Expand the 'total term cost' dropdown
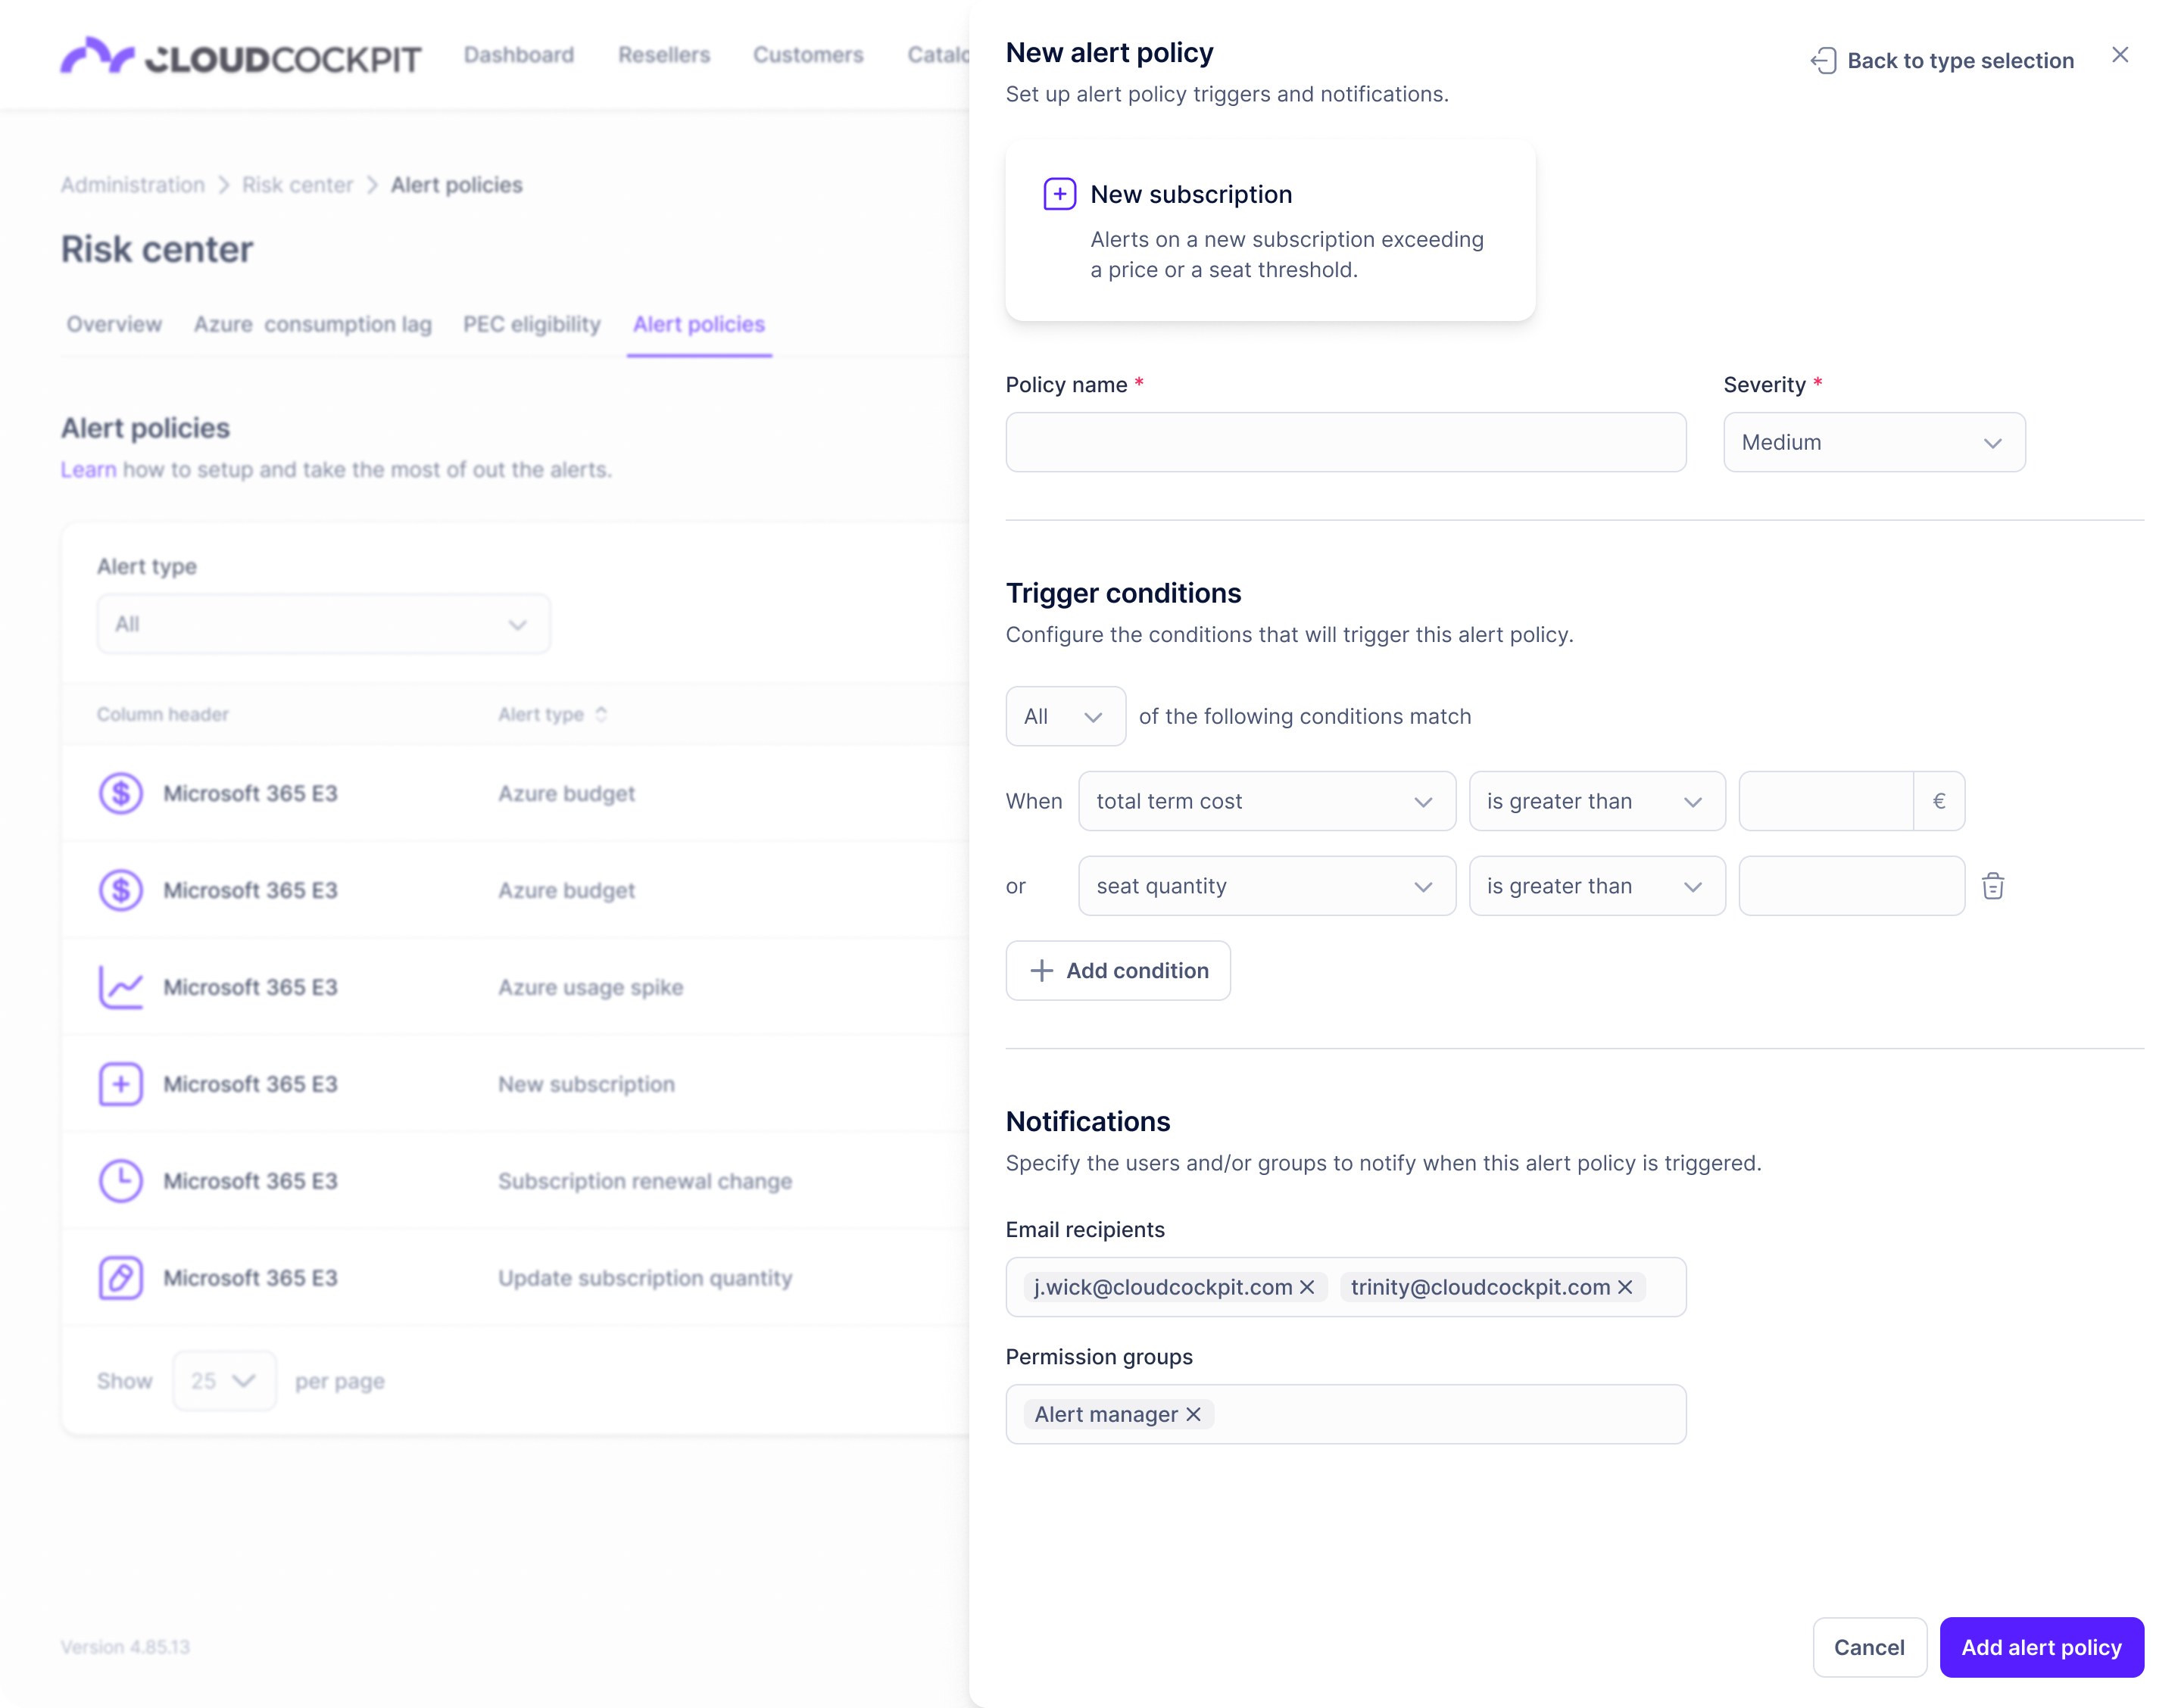This screenshot has height=1708, width=2181. (x=1266, y=801)
